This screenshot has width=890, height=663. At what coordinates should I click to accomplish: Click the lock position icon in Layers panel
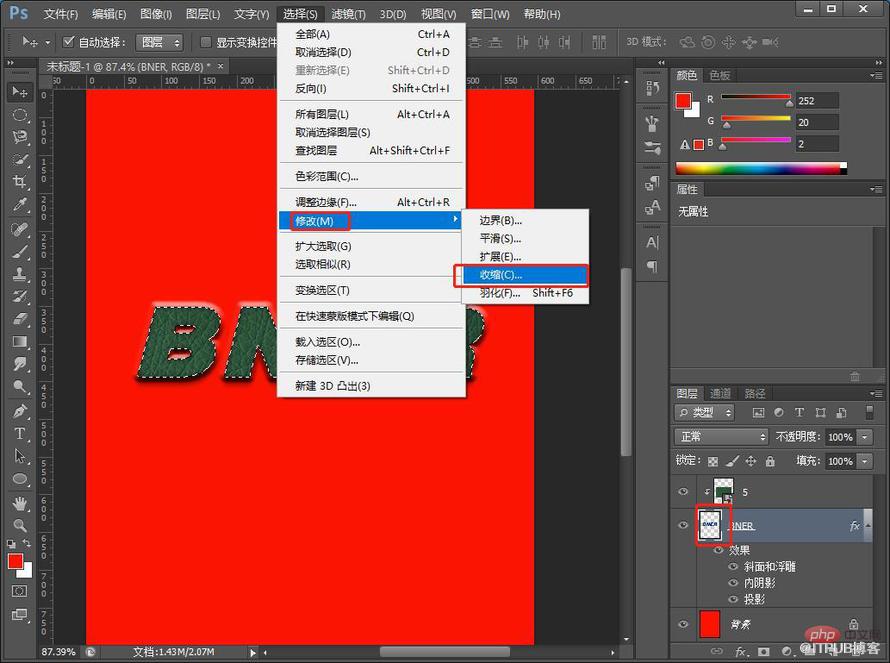tap(751, 461)
